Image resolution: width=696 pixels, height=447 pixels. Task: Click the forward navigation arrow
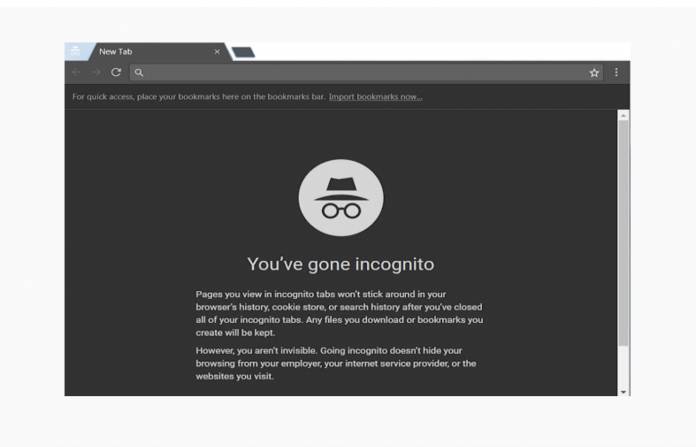coord(95,72)
